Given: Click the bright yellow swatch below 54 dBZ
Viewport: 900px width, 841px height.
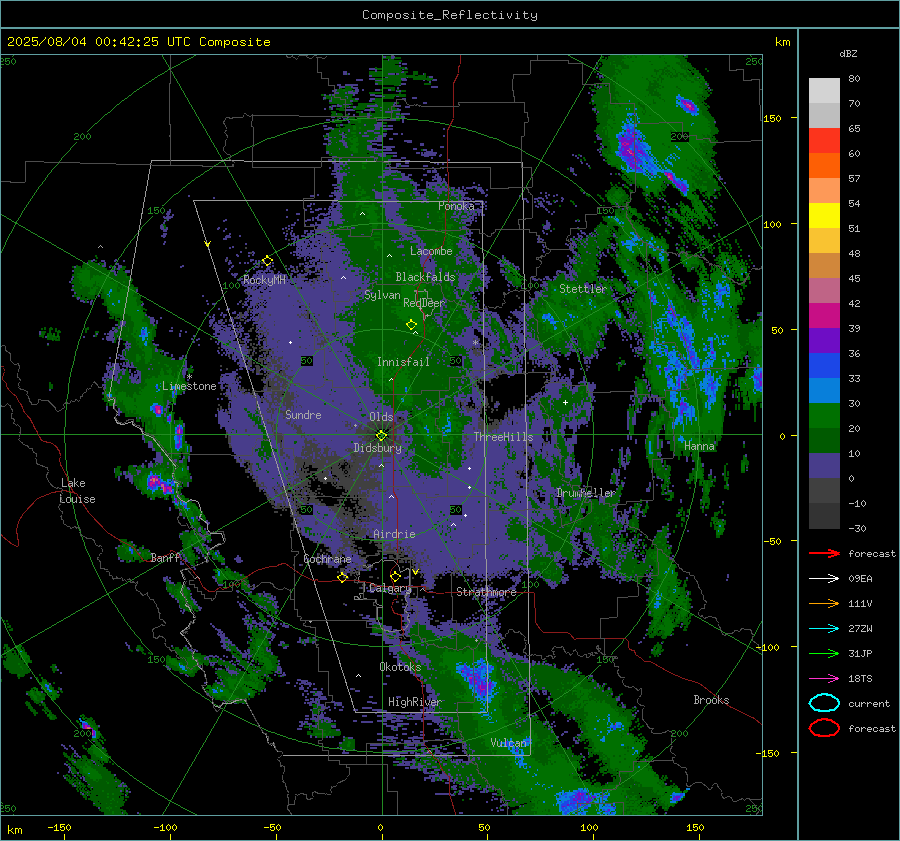Looking at the screenshot, I should coord(824,216).
